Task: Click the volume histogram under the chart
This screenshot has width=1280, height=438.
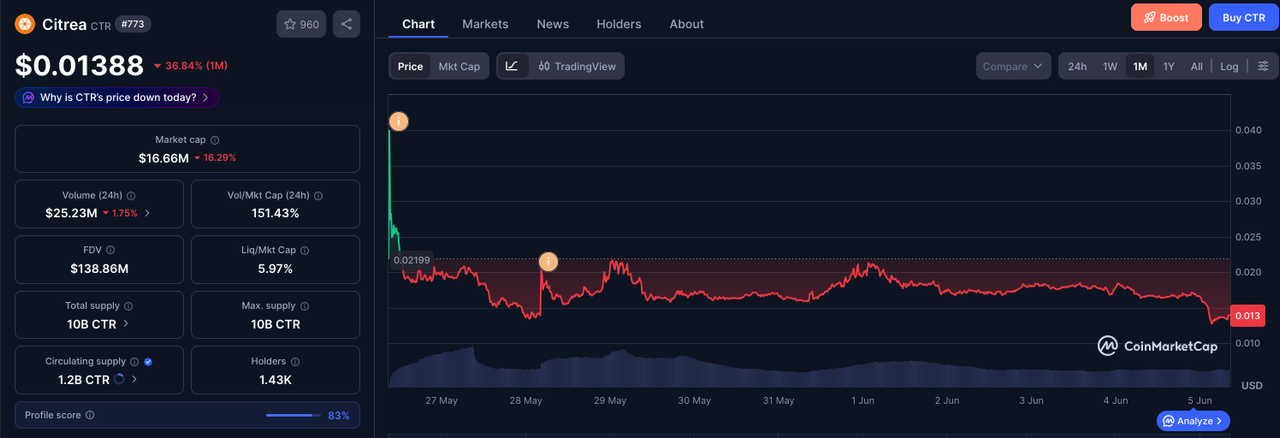Action: (808, 368)
